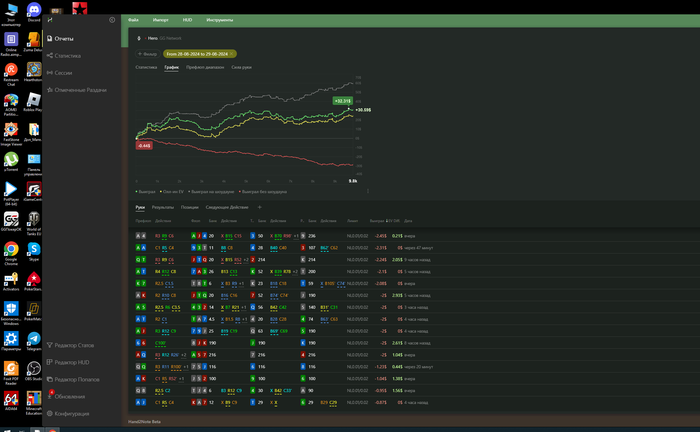The height and width of the screenshot is (432, 700).
Task: Open the Google Chrome desktop shortcut
Action: 11,253
